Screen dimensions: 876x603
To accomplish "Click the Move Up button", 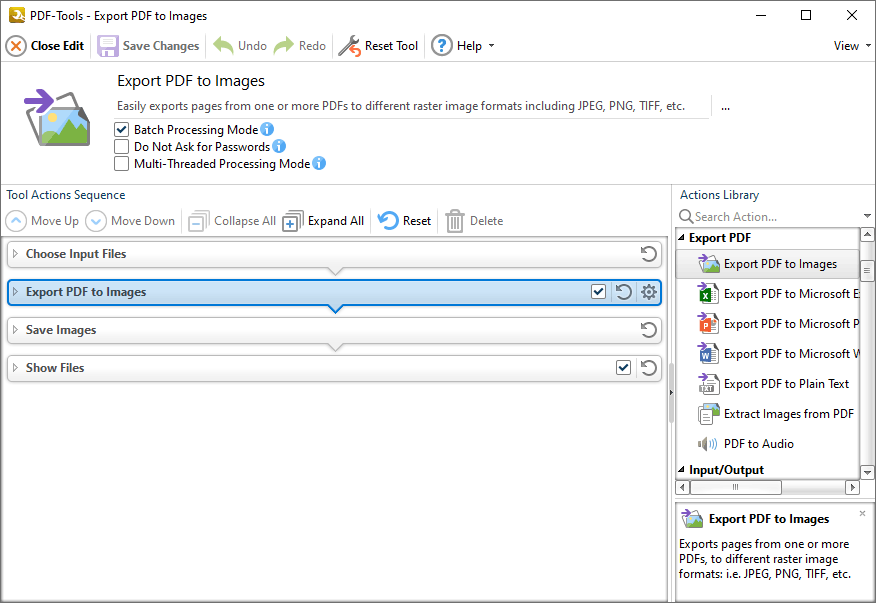I will coord(42,221).
